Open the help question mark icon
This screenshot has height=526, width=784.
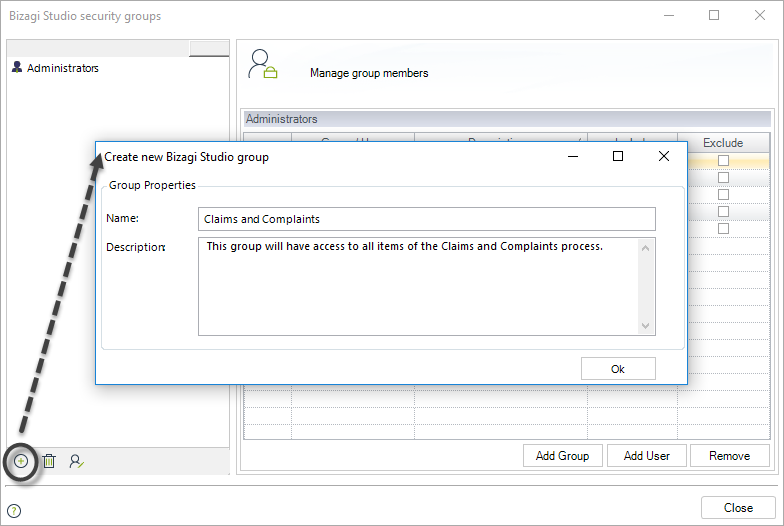point(14,511)
